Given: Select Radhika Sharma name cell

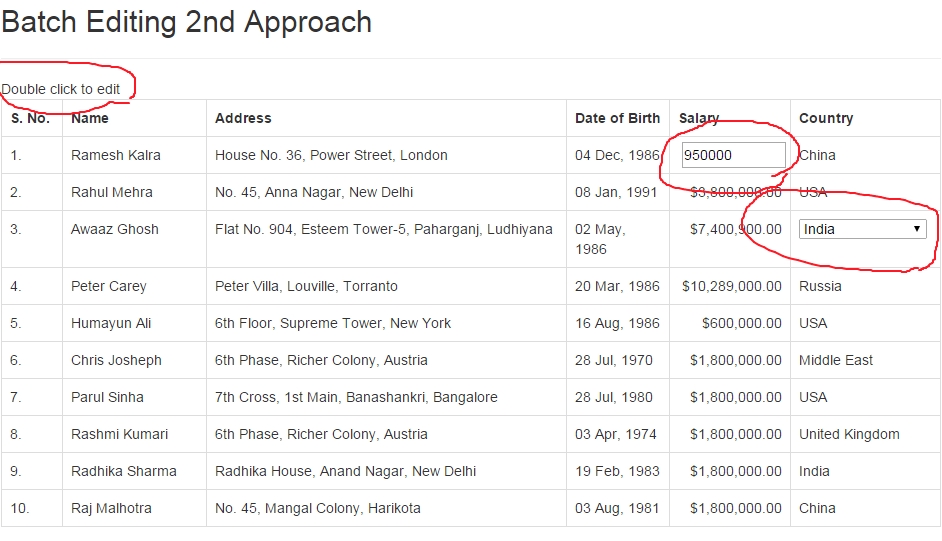Looking at the screenshot, I should pos(134,471).
